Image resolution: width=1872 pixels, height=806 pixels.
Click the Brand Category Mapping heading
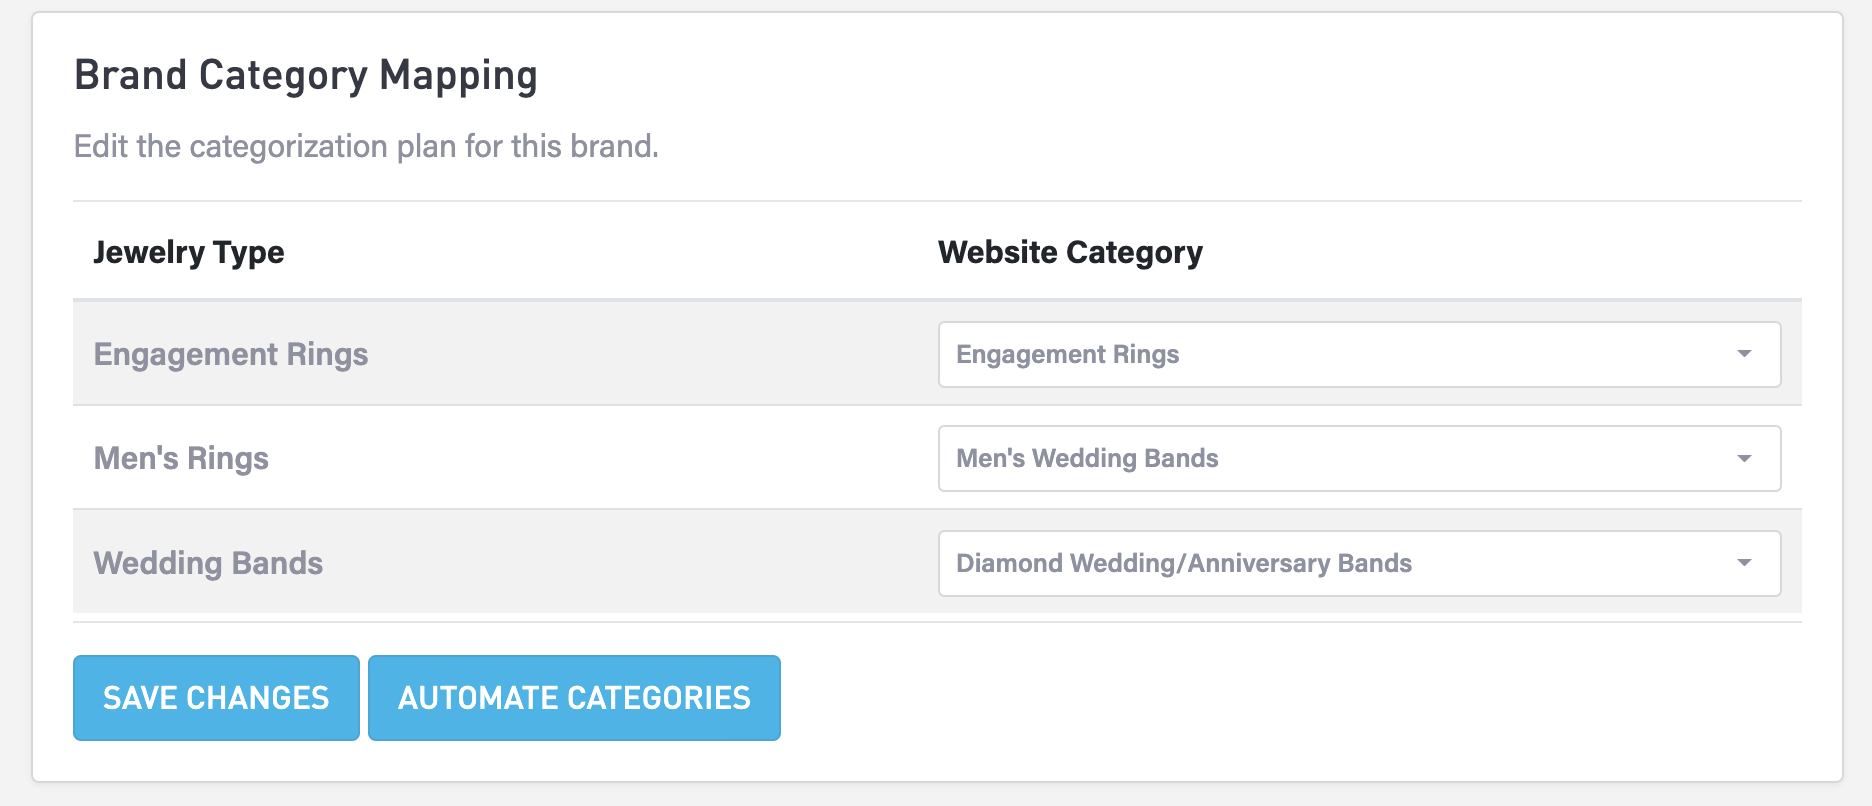pyautogui.click(x=306, y=76)
